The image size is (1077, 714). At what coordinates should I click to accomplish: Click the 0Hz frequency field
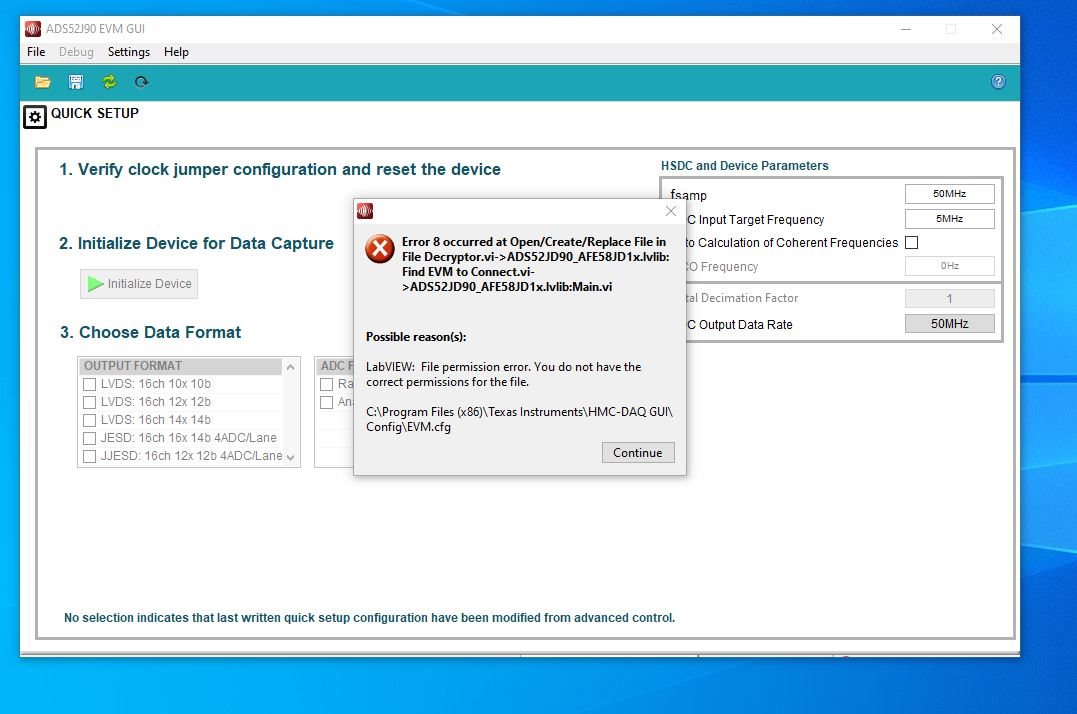[x=949, y=266]
